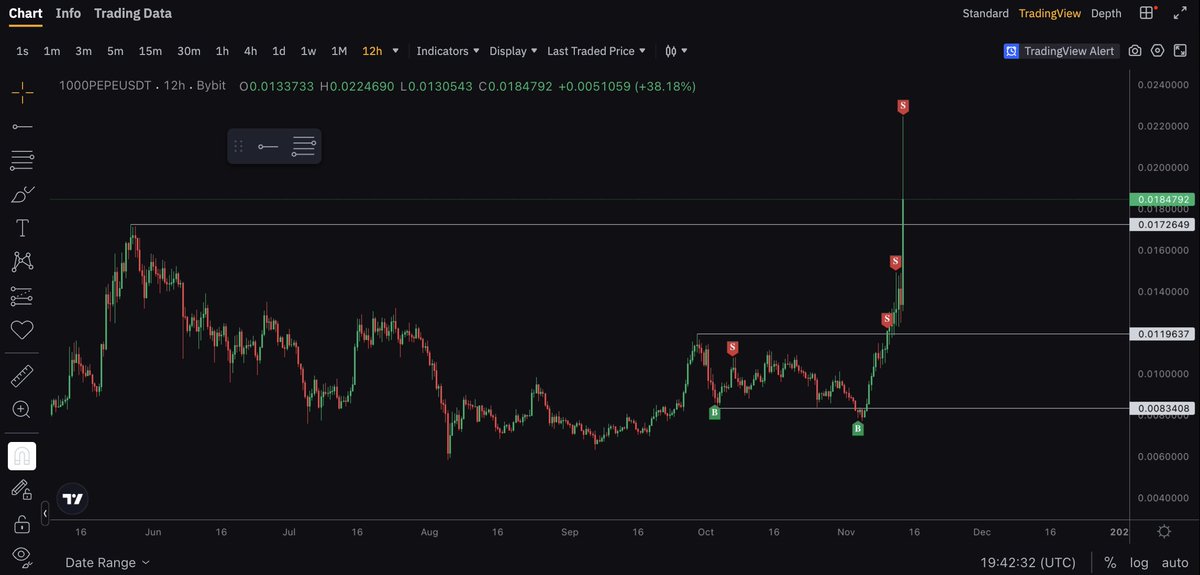Click the TradingView logo badge

(x=73, y=498)
